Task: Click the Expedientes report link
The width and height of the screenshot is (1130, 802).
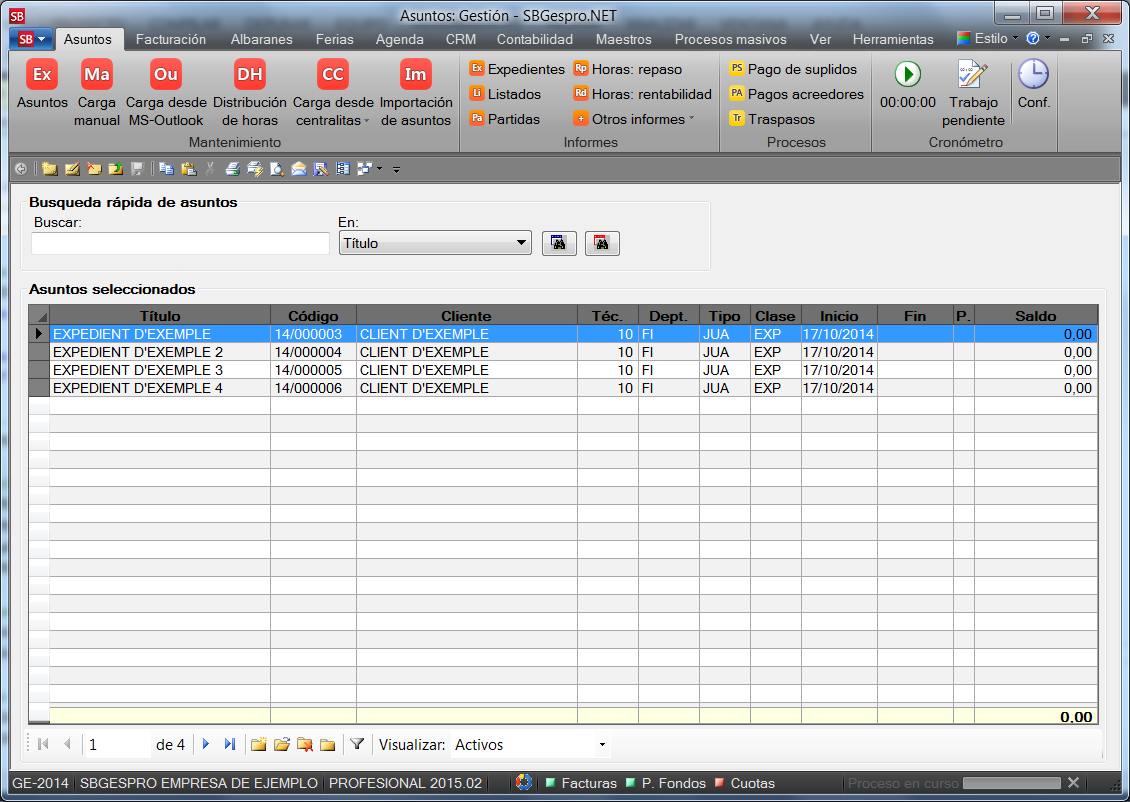Action: click(x=518, y=69)
